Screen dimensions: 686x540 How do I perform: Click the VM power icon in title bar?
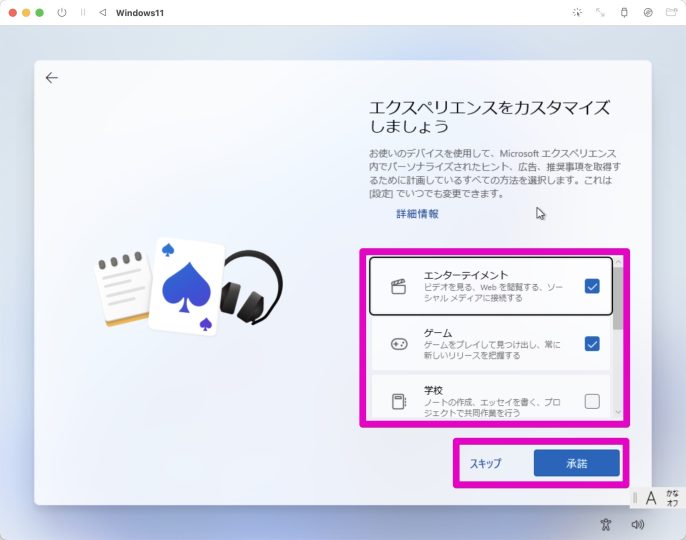click(x=62, y=13)
